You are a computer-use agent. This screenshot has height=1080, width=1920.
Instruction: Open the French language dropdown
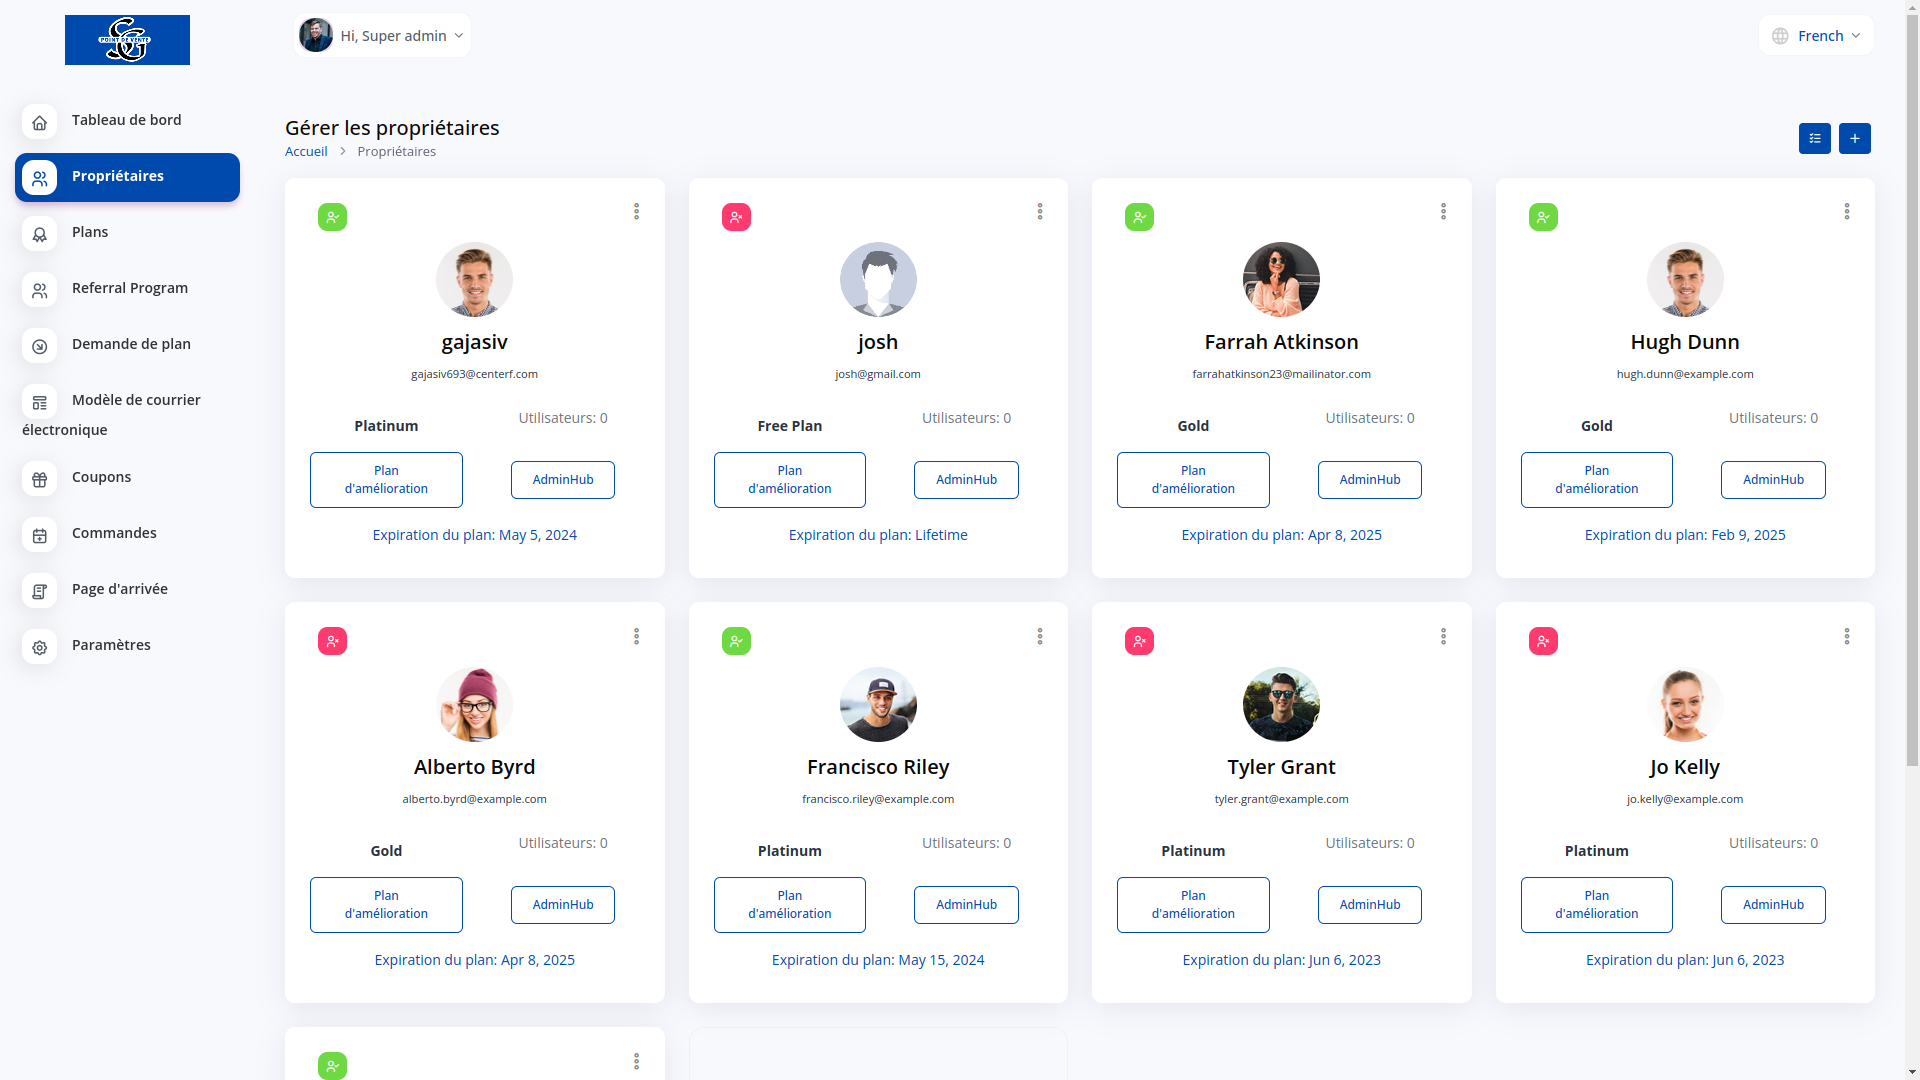[1816, 36]
